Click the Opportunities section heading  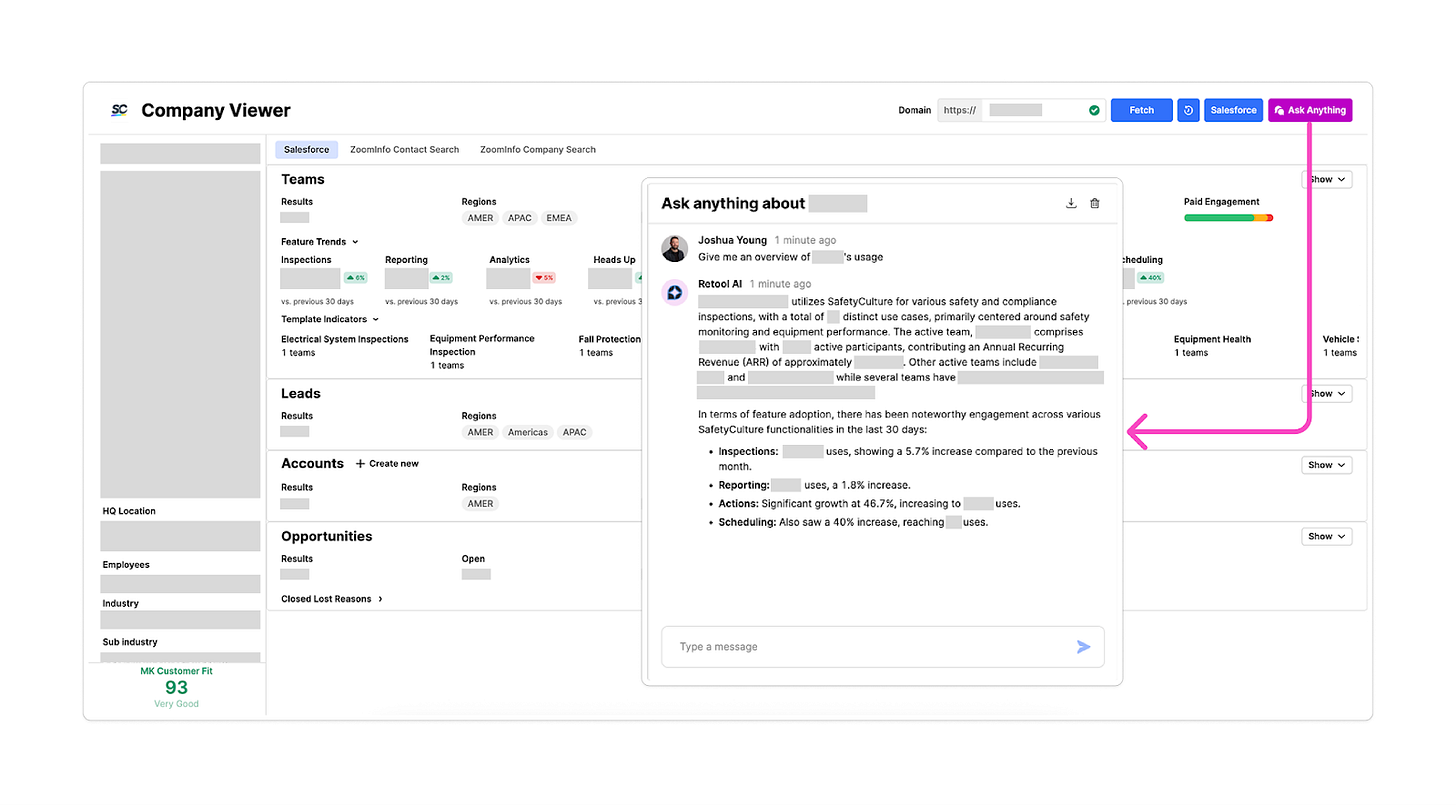(327, 537)
